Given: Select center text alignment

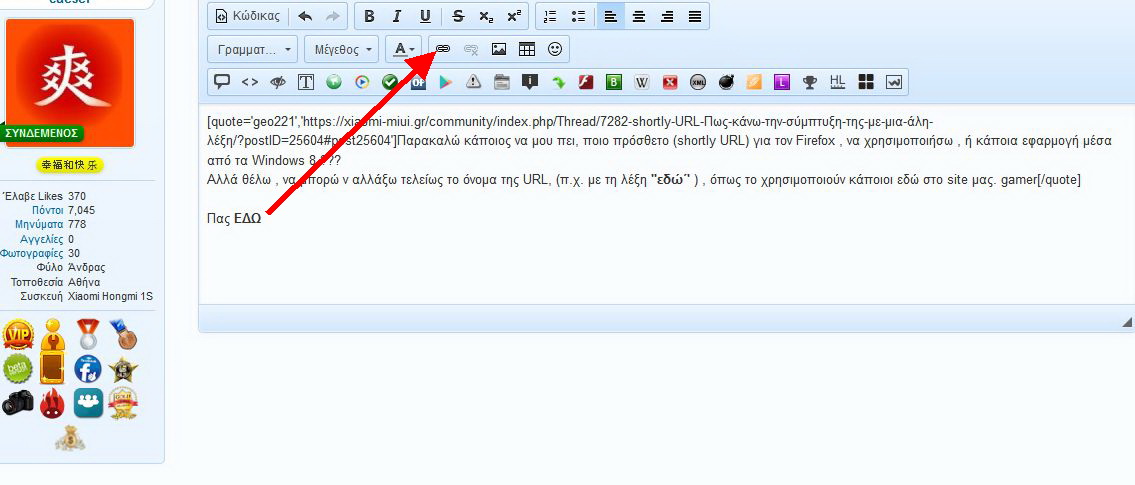Looking at the screenshot, I should pos(638,16).
